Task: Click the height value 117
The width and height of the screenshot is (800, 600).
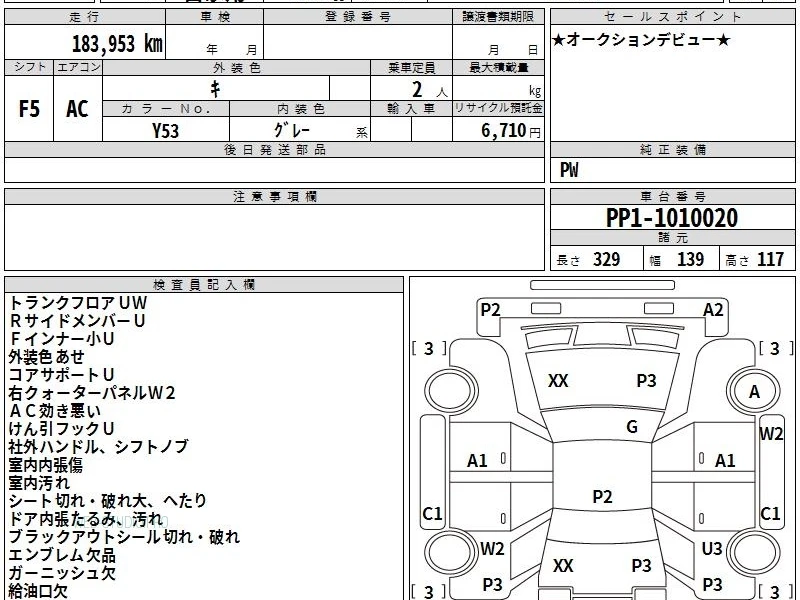Action: 770,259
